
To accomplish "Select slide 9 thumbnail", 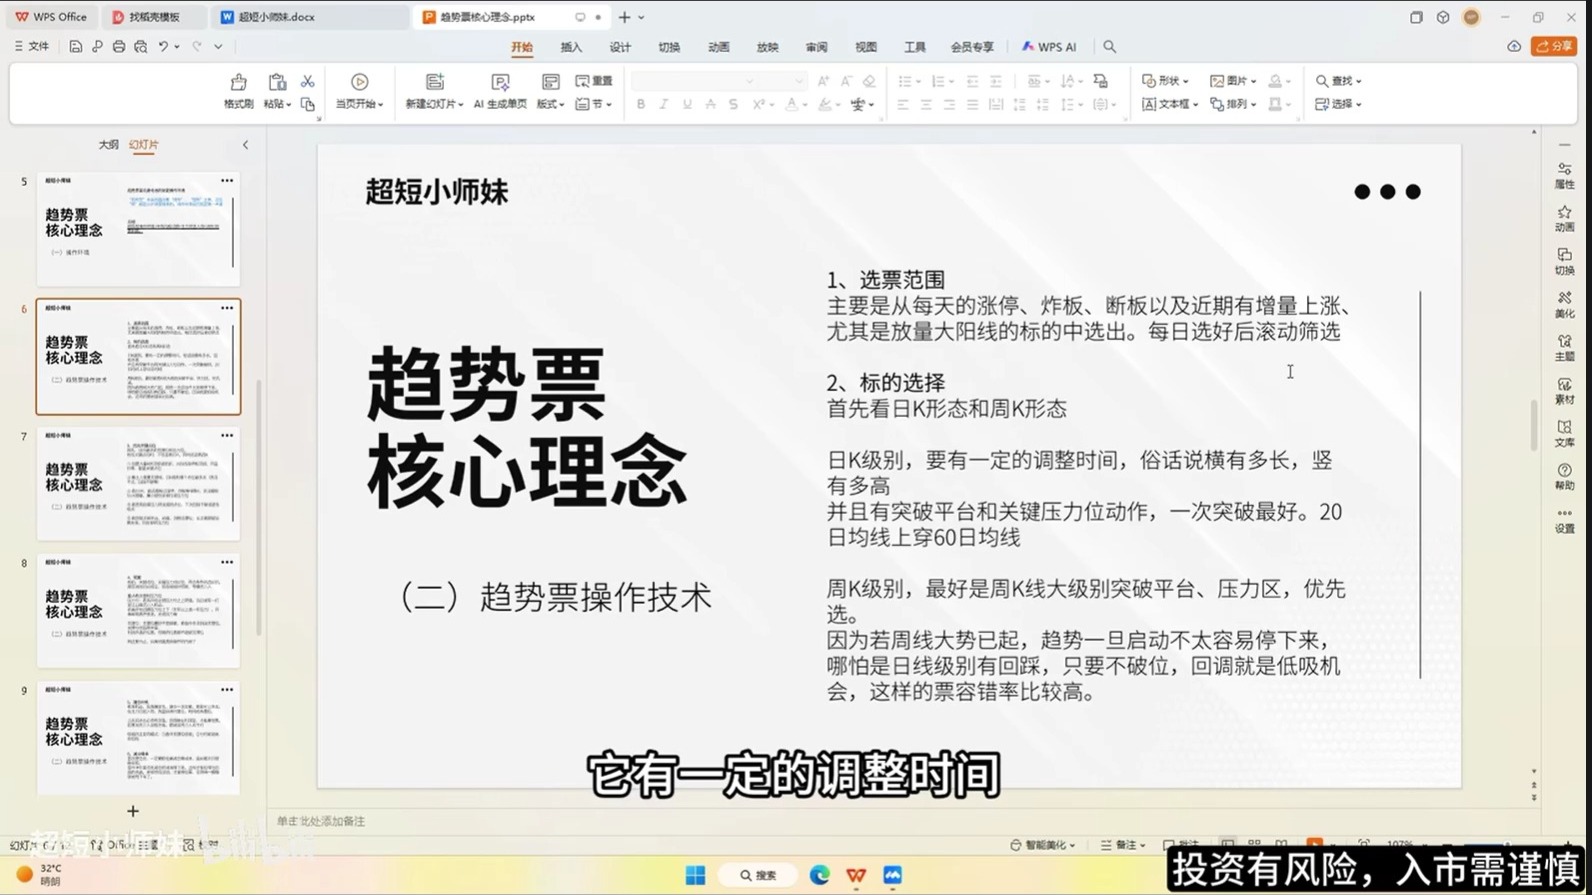I will [138, 738].
